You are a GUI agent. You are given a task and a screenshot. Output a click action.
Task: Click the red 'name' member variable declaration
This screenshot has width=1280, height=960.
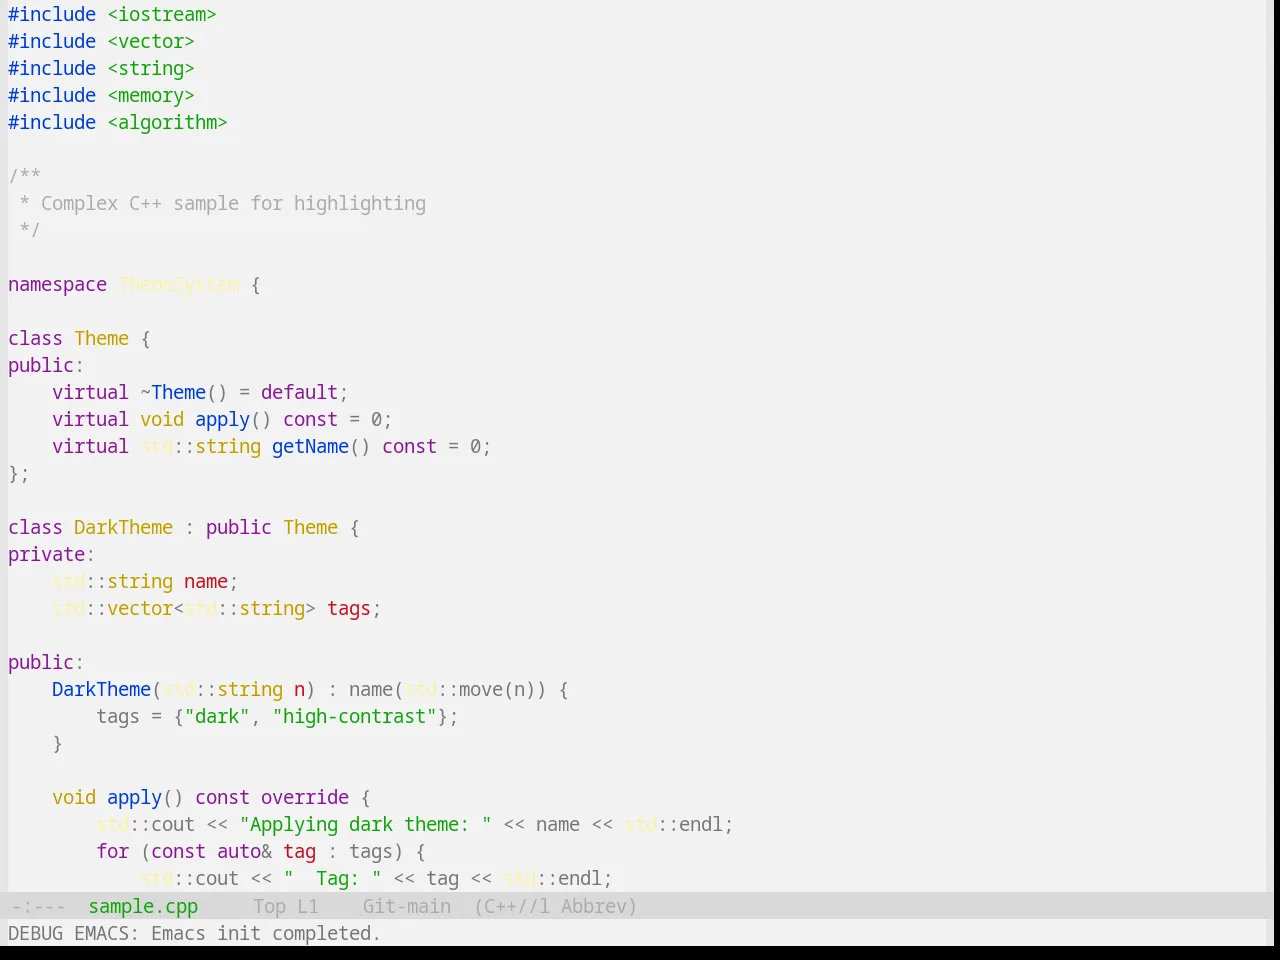point(206,581)
